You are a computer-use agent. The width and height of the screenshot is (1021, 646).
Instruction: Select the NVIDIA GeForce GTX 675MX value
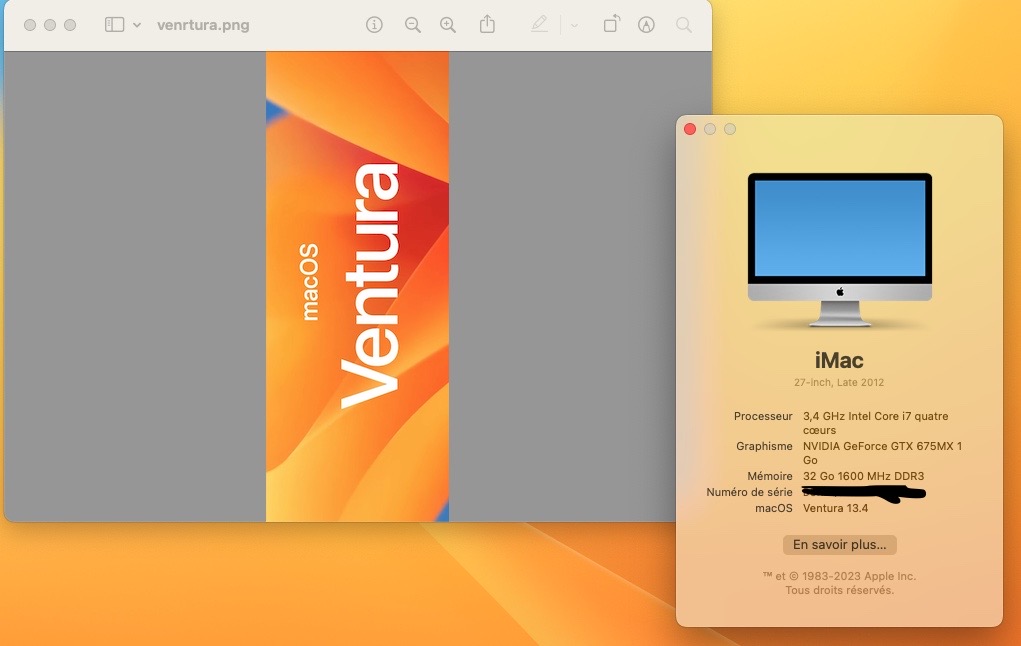tap(882, 453)
